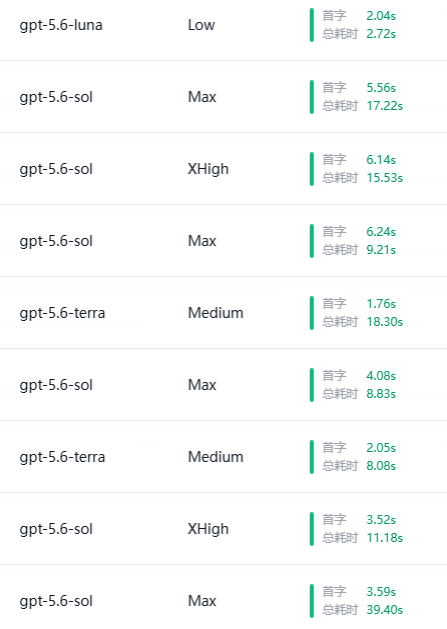
Task: Click Medium in the 8.08s row
Action: point(216,457)
